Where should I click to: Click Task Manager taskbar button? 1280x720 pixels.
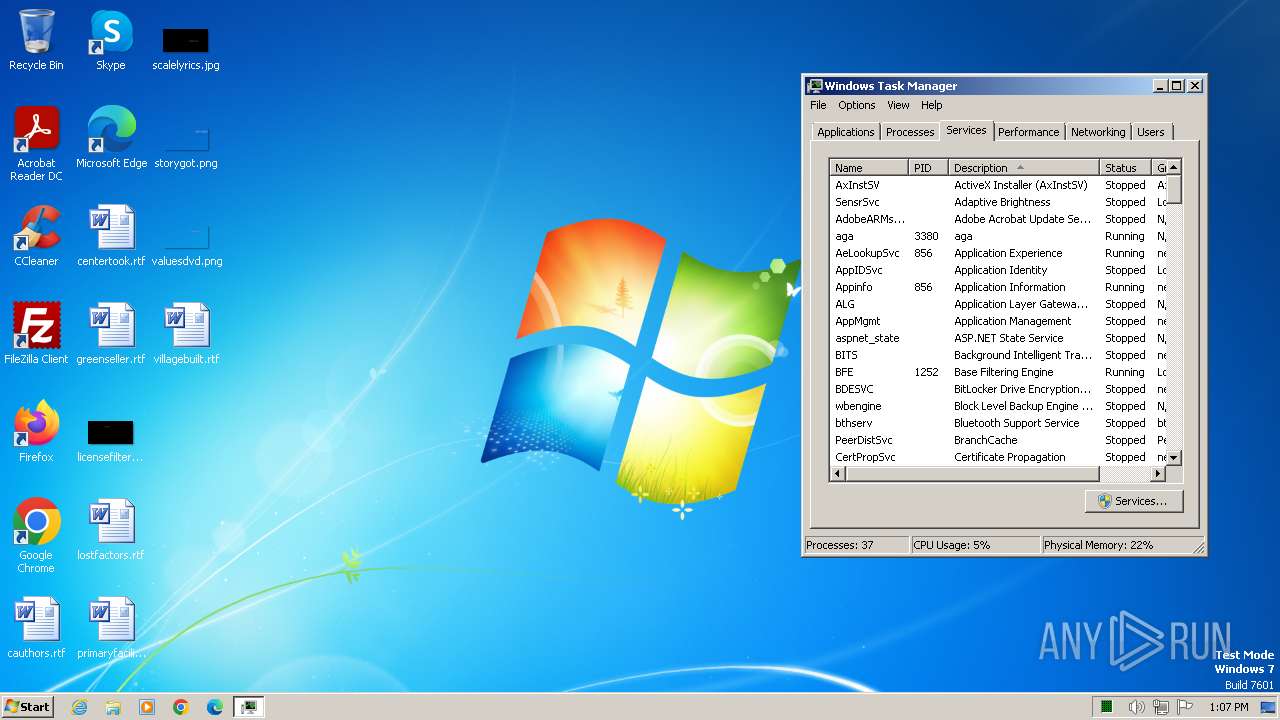[x=248, y=707]
